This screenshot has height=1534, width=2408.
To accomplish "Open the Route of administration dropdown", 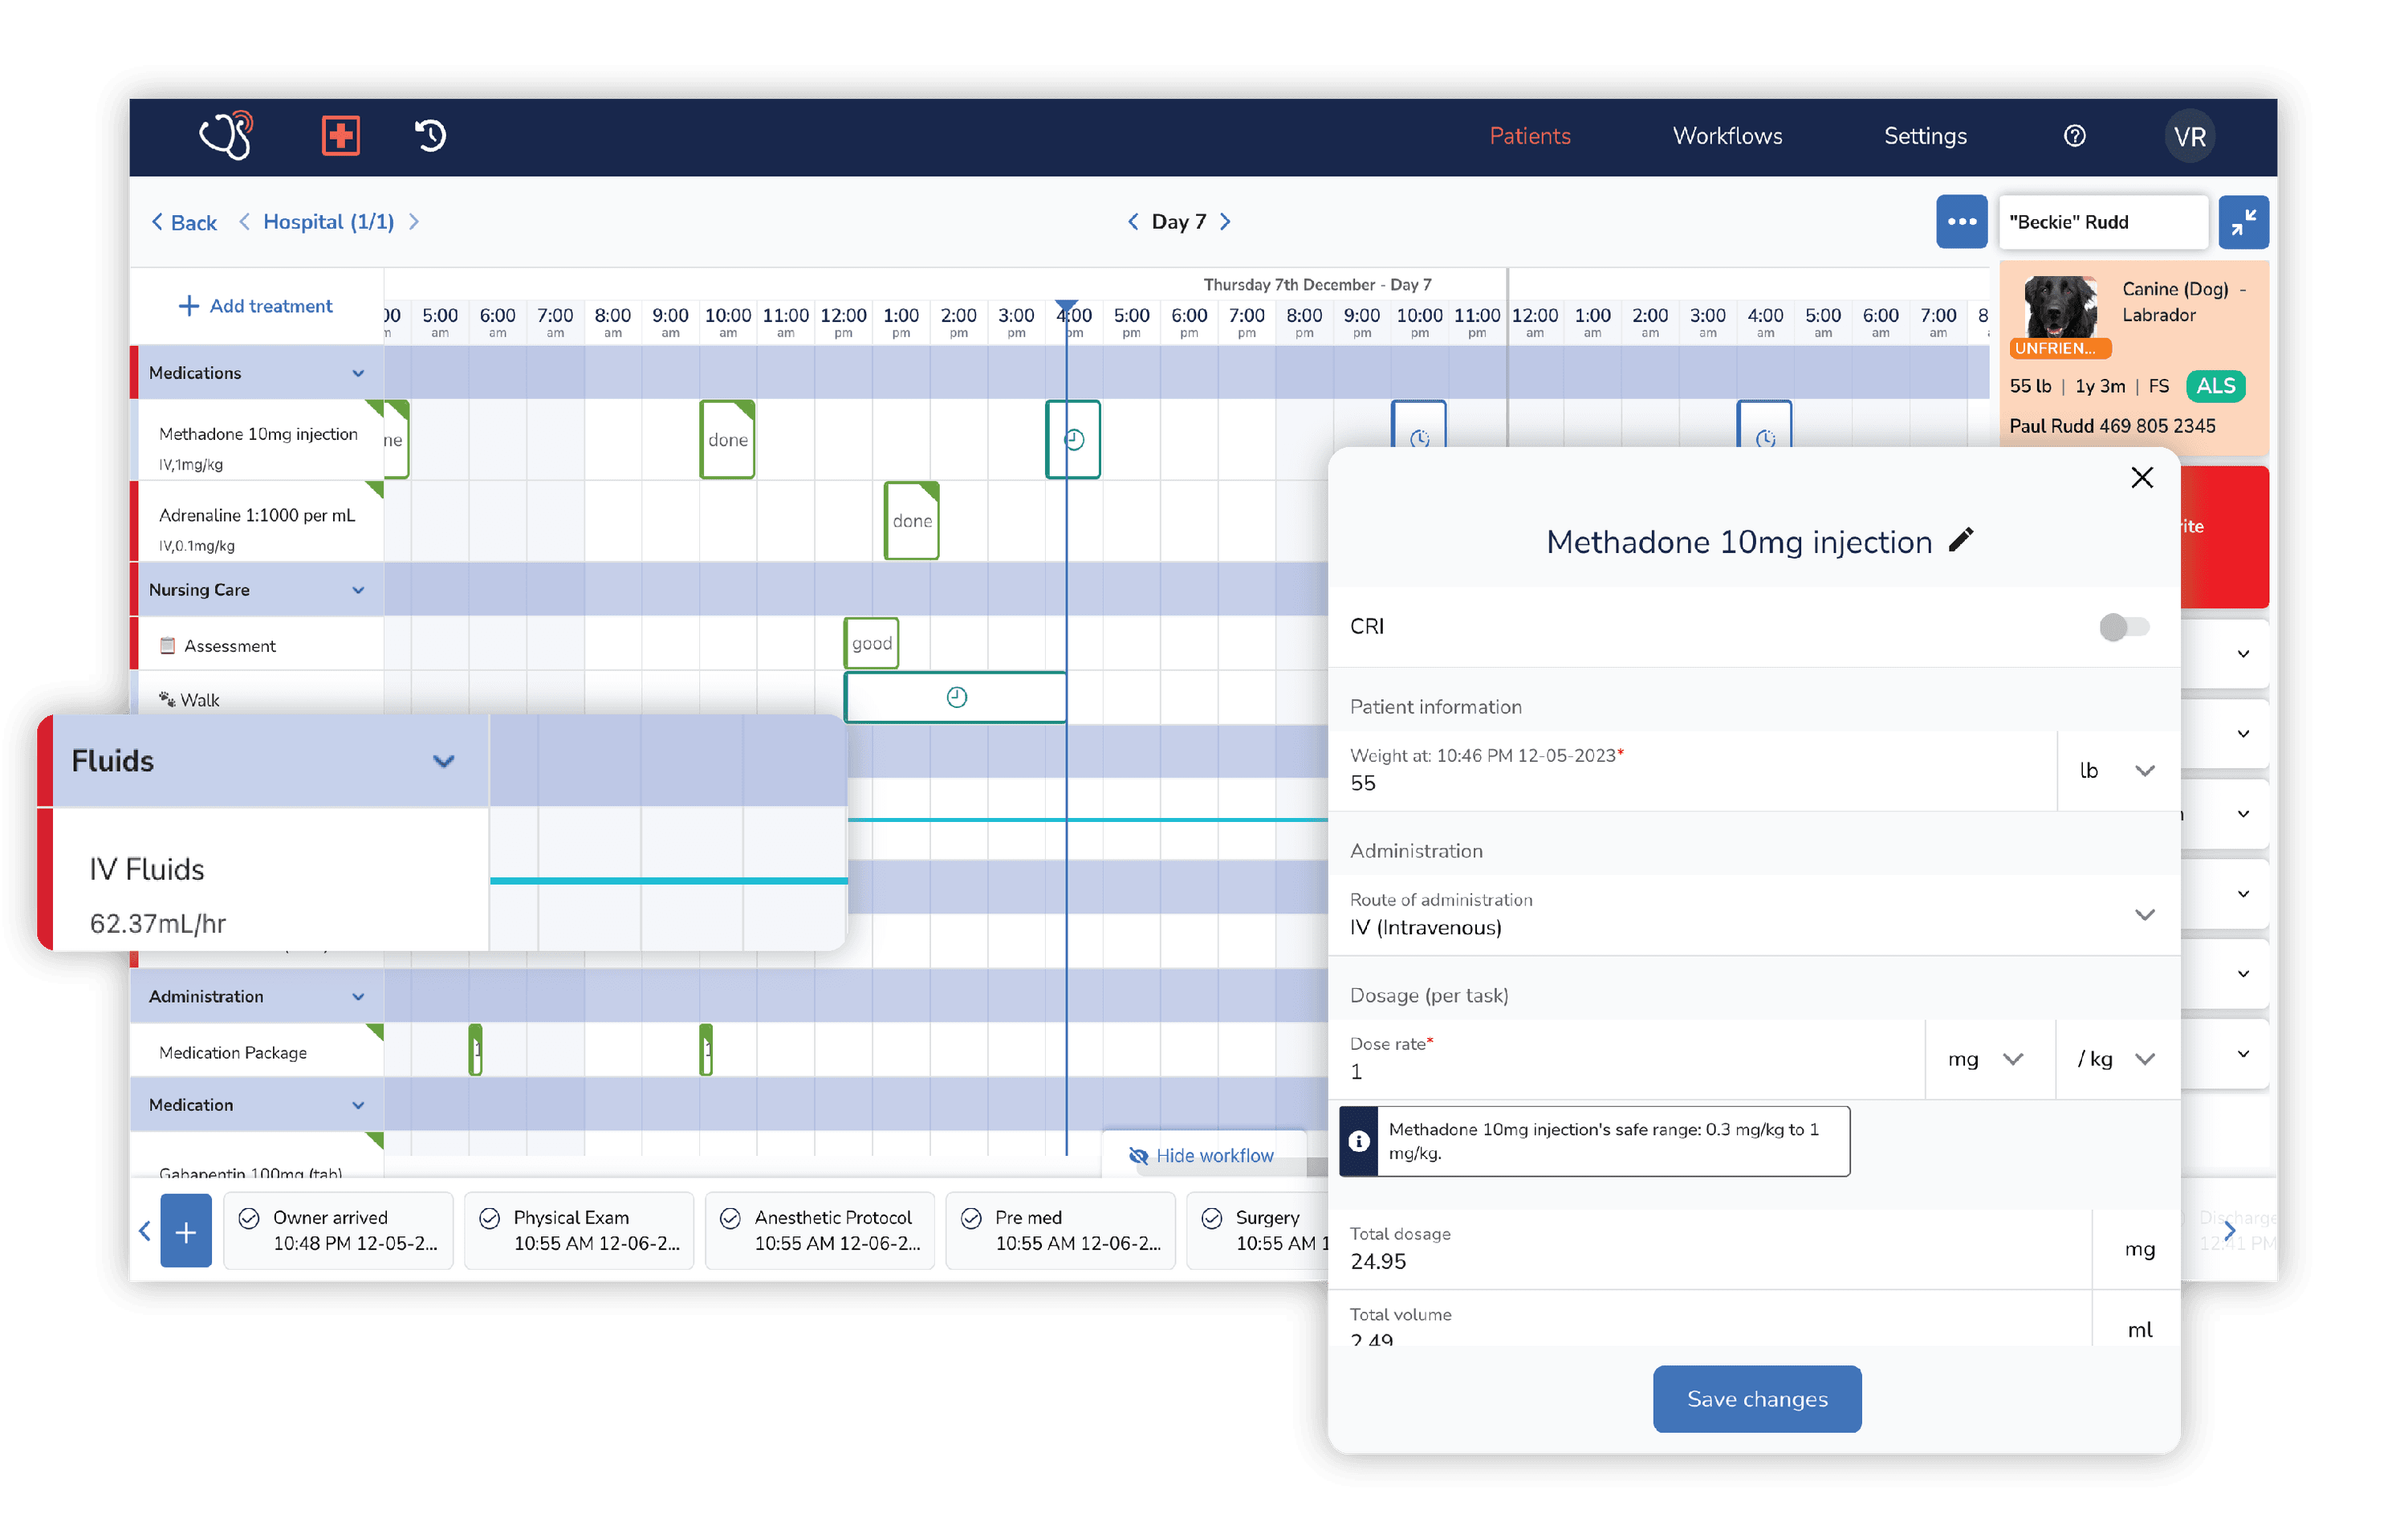I will click(x=1753, y=915).
